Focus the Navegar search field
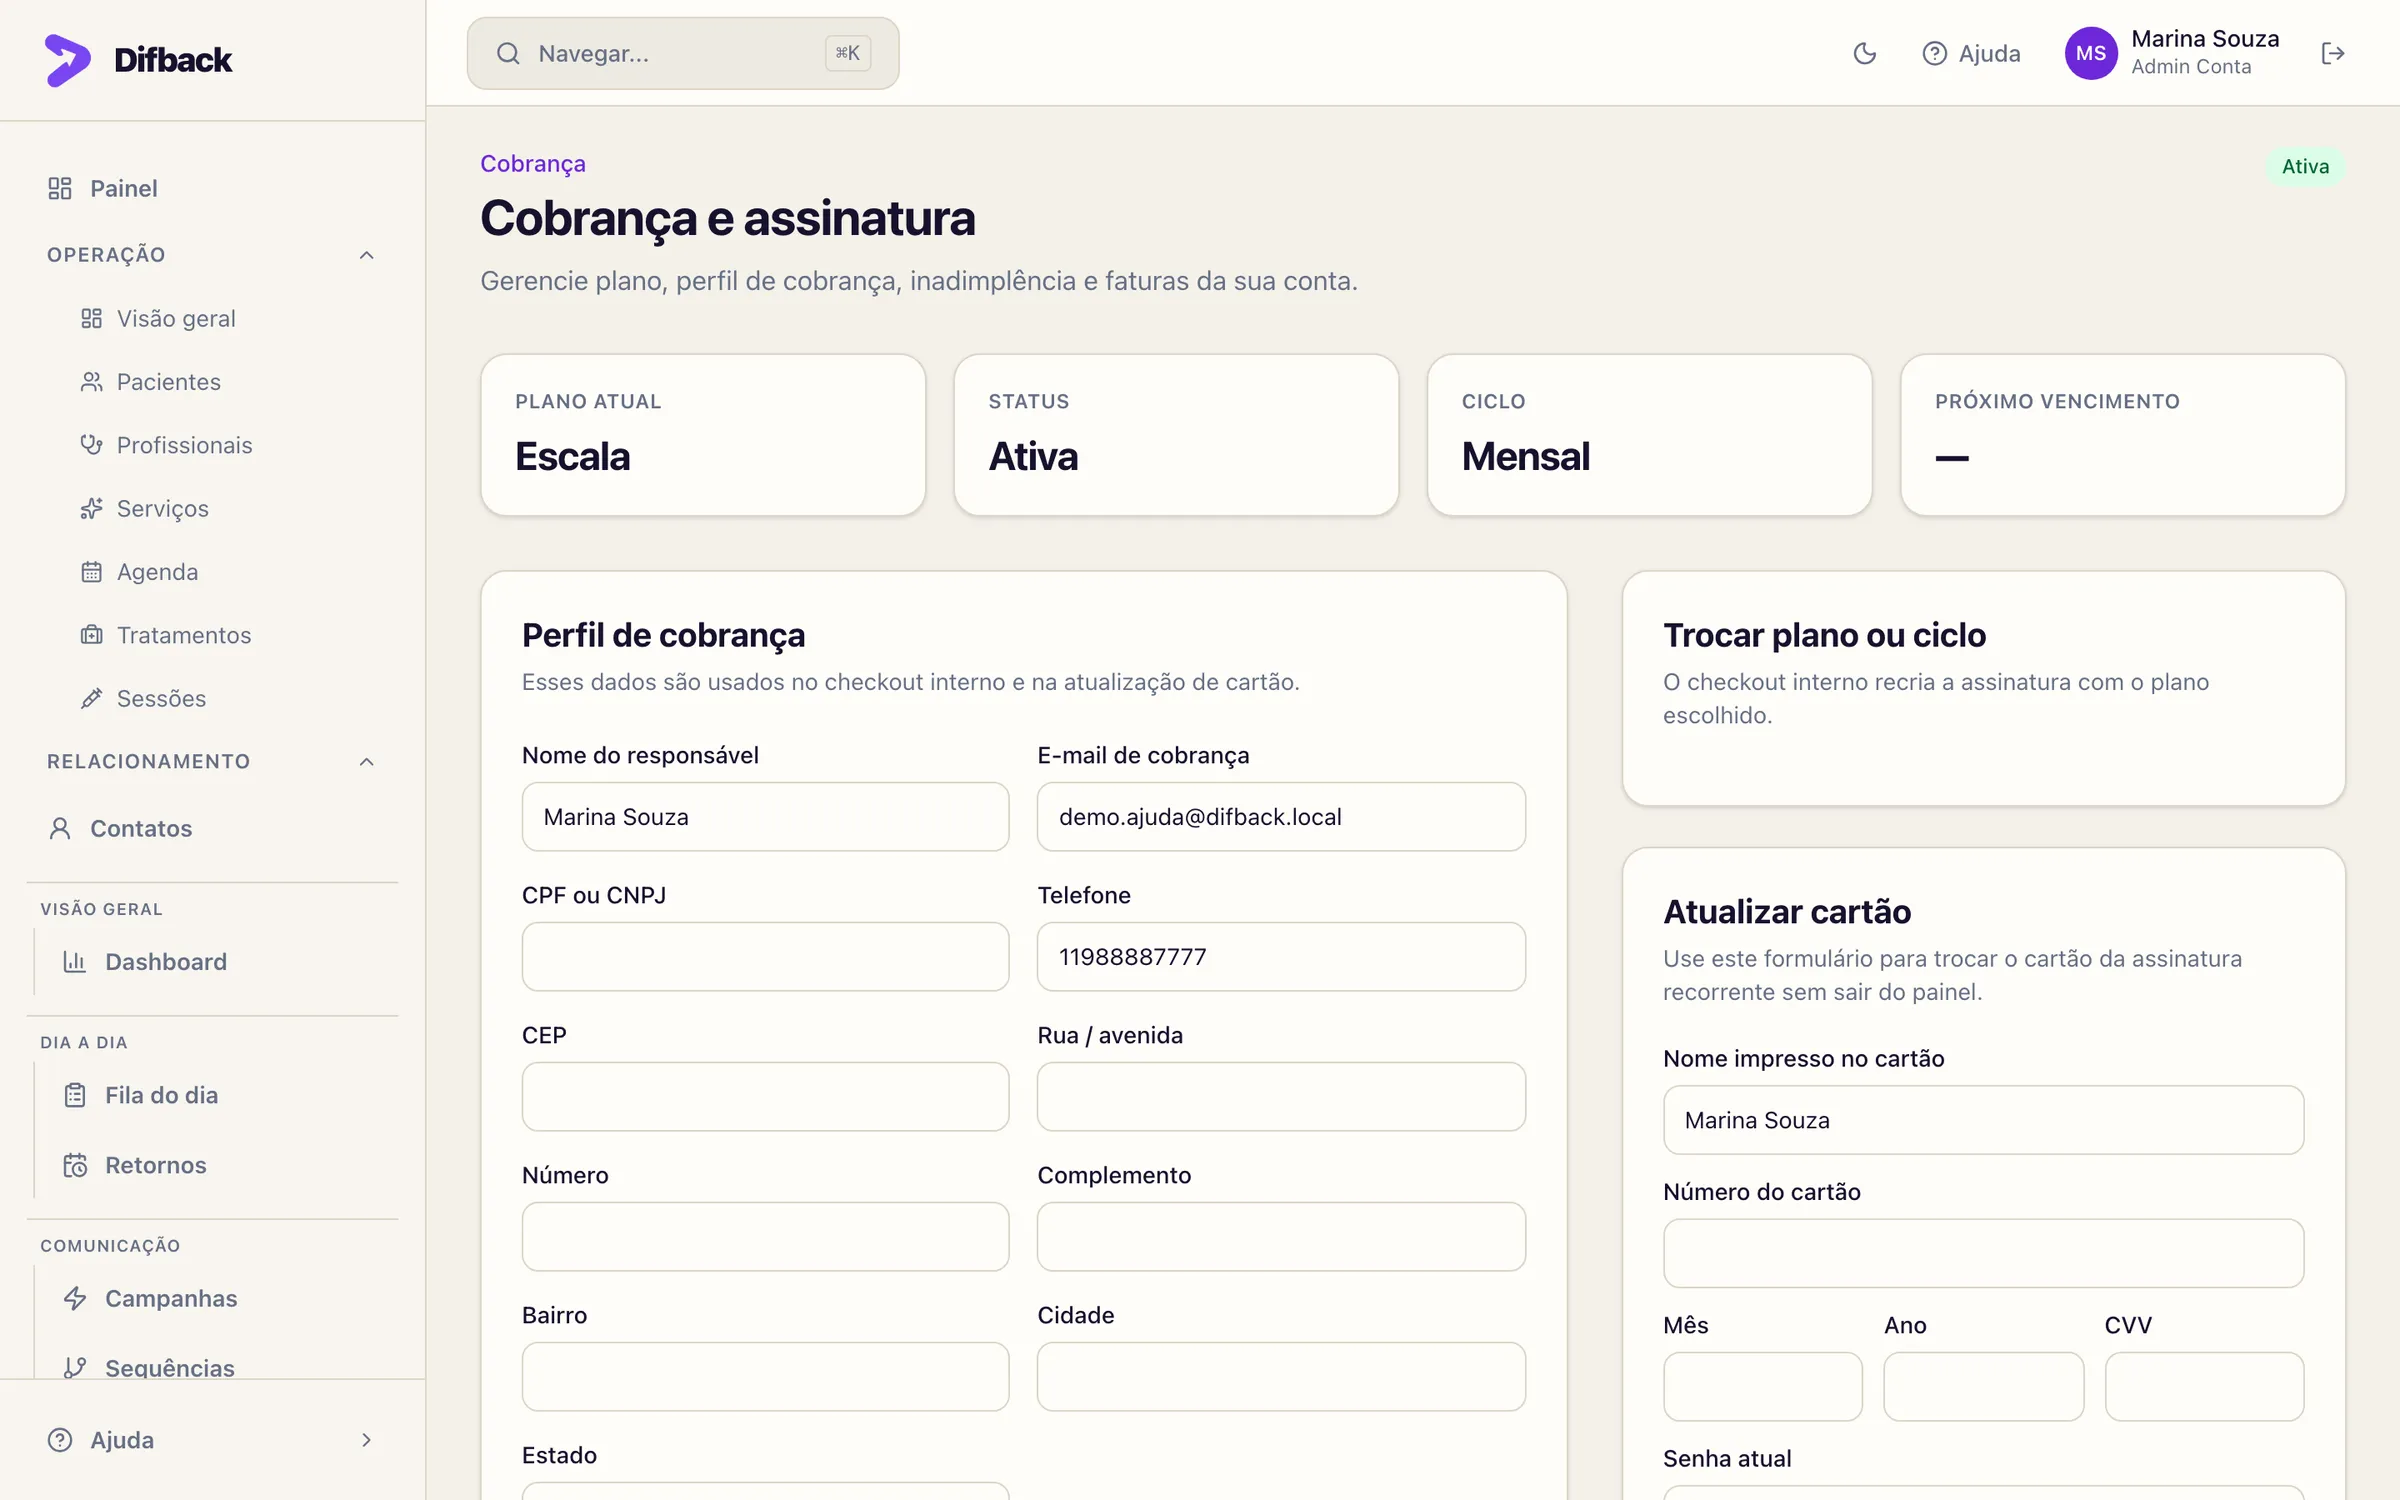The height and width of the screenshot is (1500, 2400). coord(683,54)
